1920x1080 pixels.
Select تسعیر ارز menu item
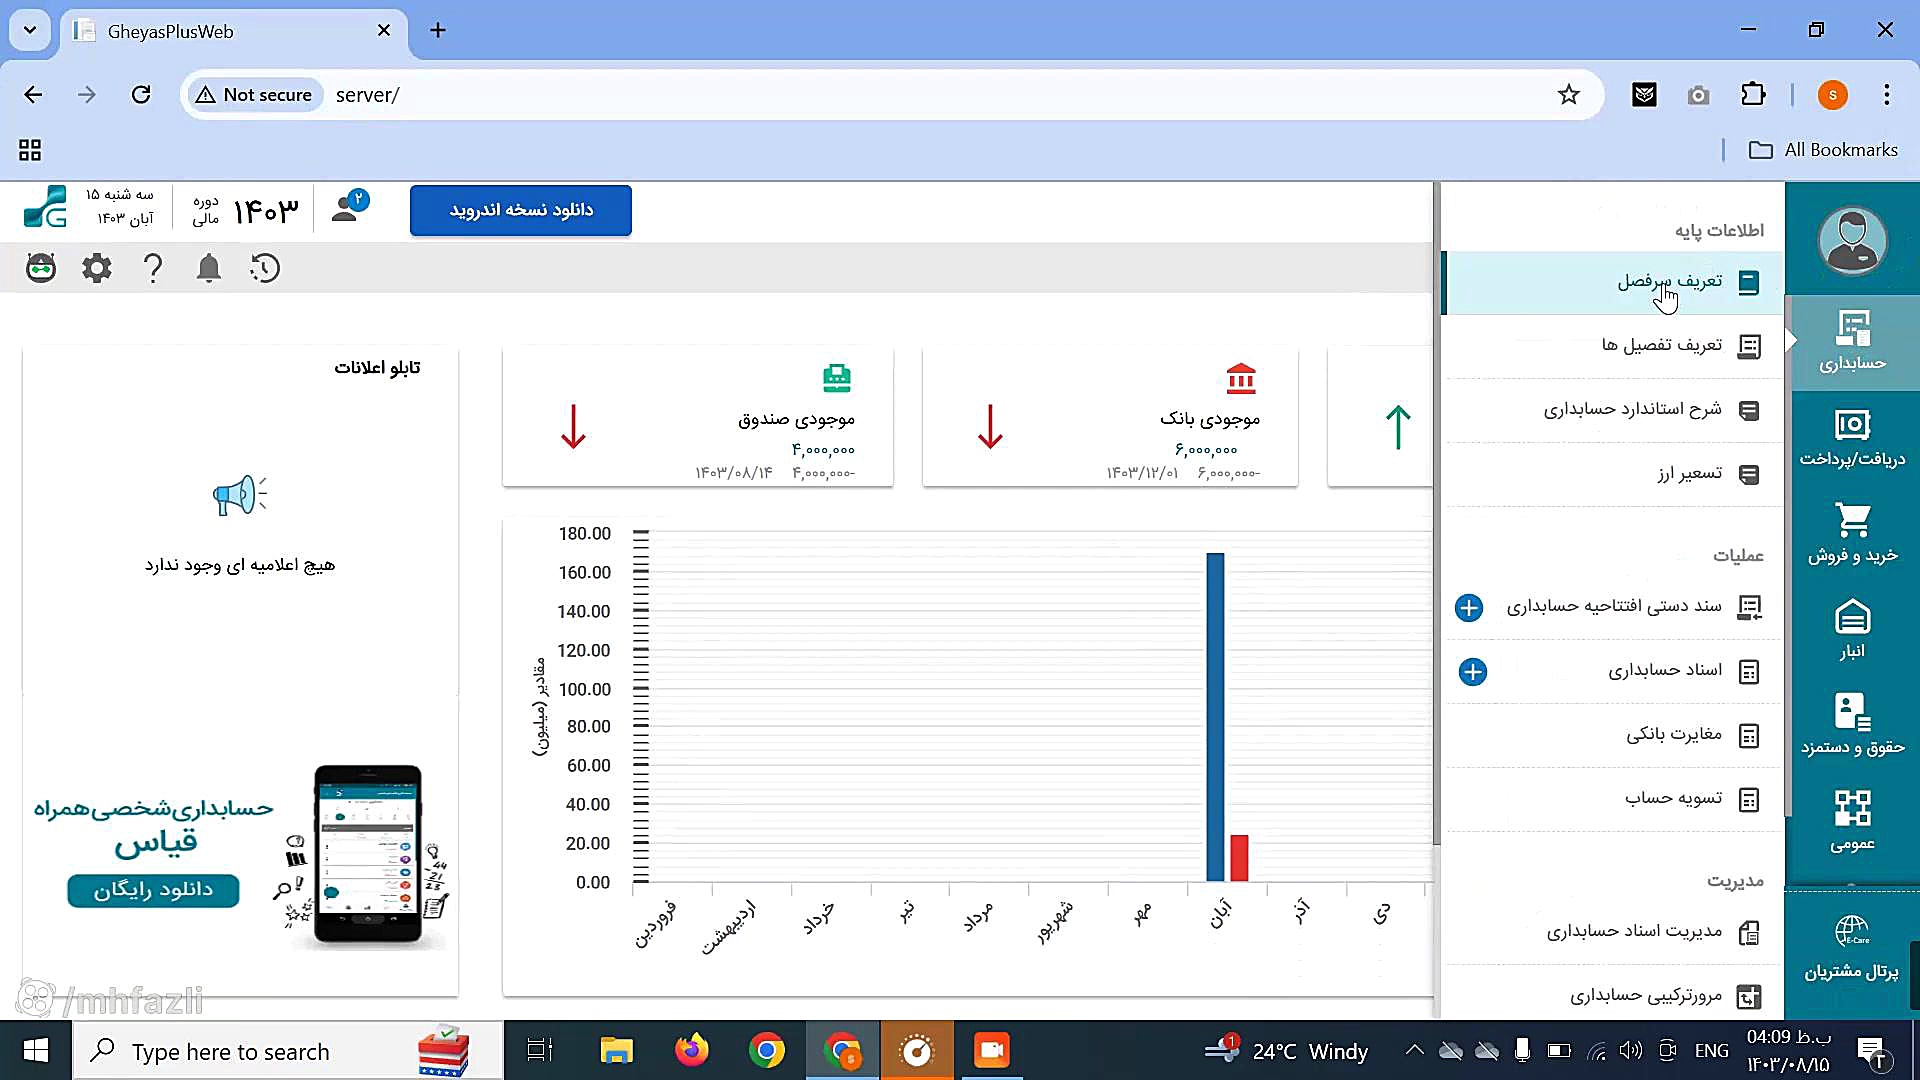point(1613,474)
